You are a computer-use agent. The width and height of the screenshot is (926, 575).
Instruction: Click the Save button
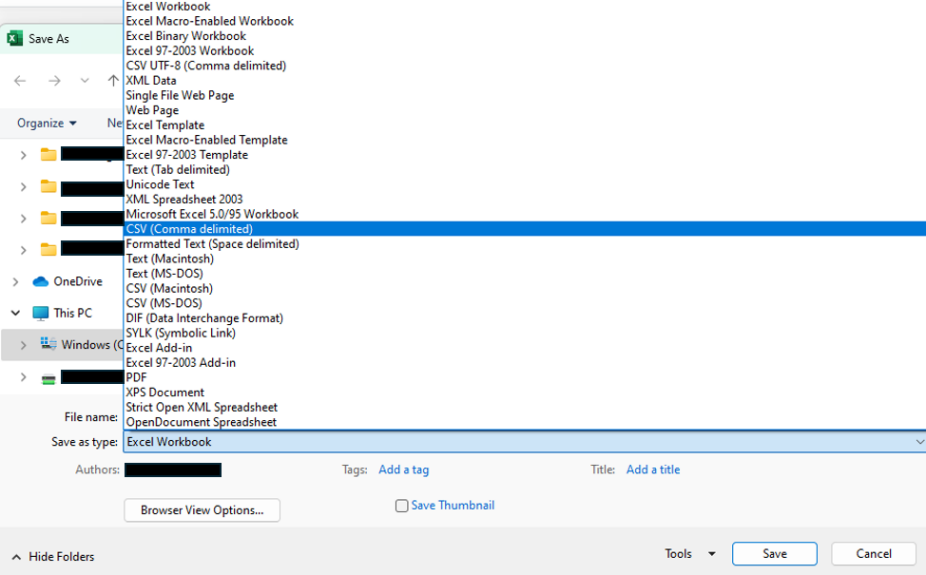click(x=775, y=554)
